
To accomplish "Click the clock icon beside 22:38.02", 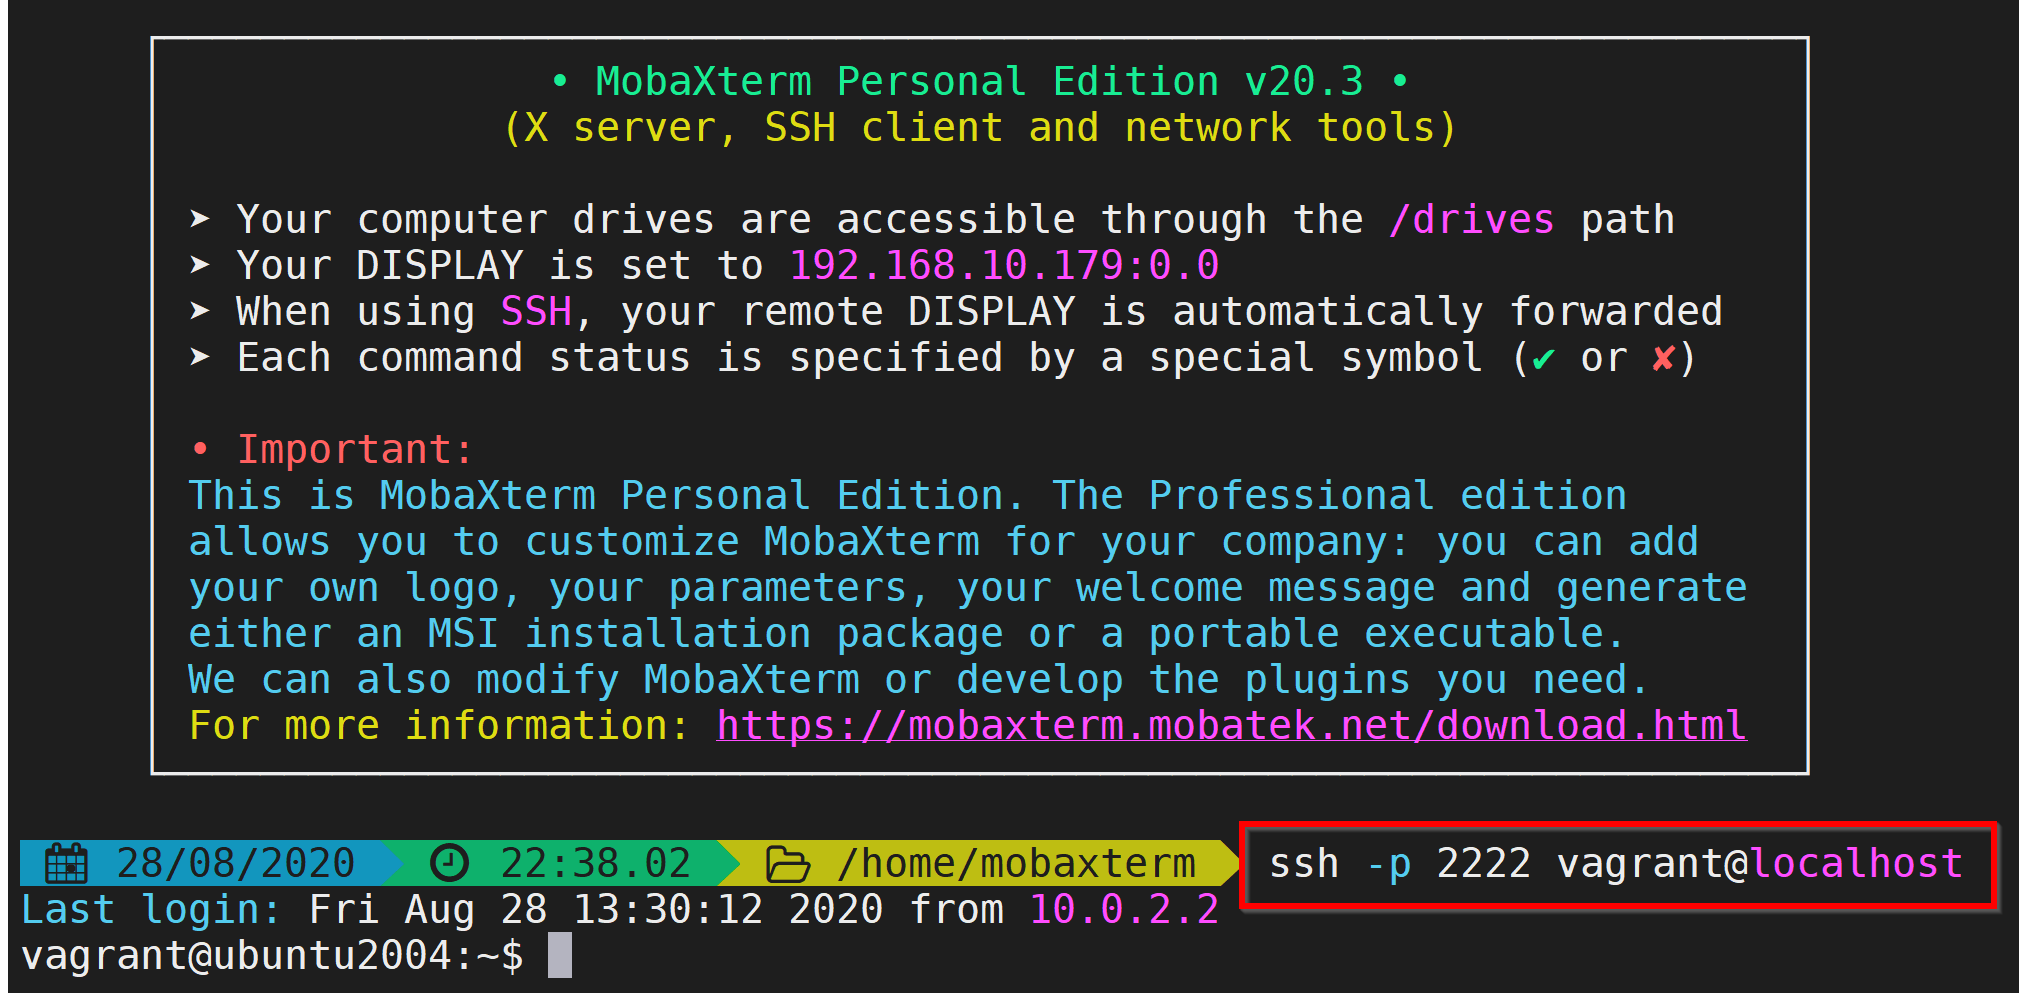I will (449, 863).
